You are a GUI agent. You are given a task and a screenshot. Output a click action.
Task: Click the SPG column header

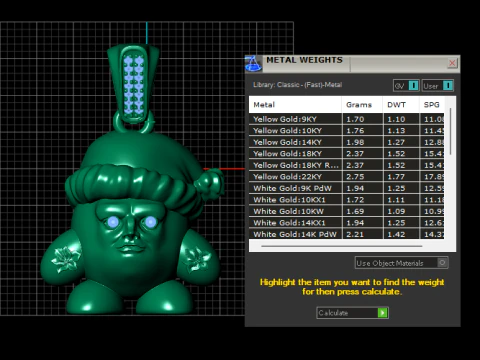(432, 105)
